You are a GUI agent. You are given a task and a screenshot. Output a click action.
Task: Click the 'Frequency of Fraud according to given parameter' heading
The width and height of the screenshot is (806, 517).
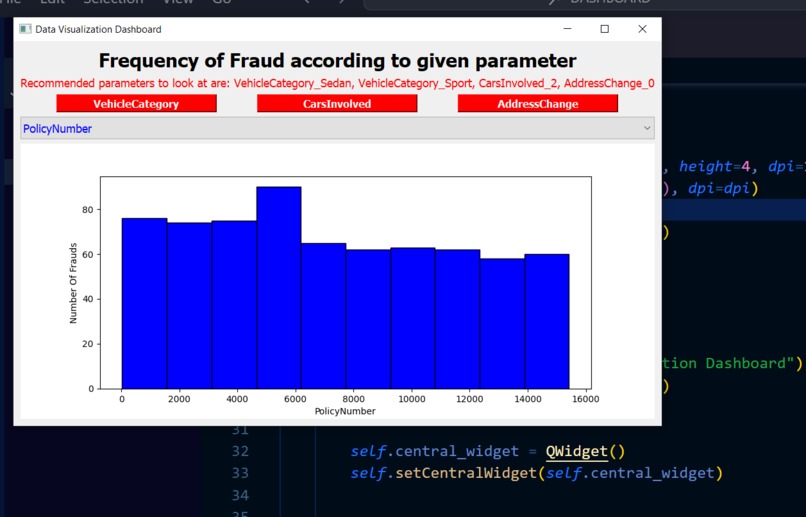tap(337, 61)
